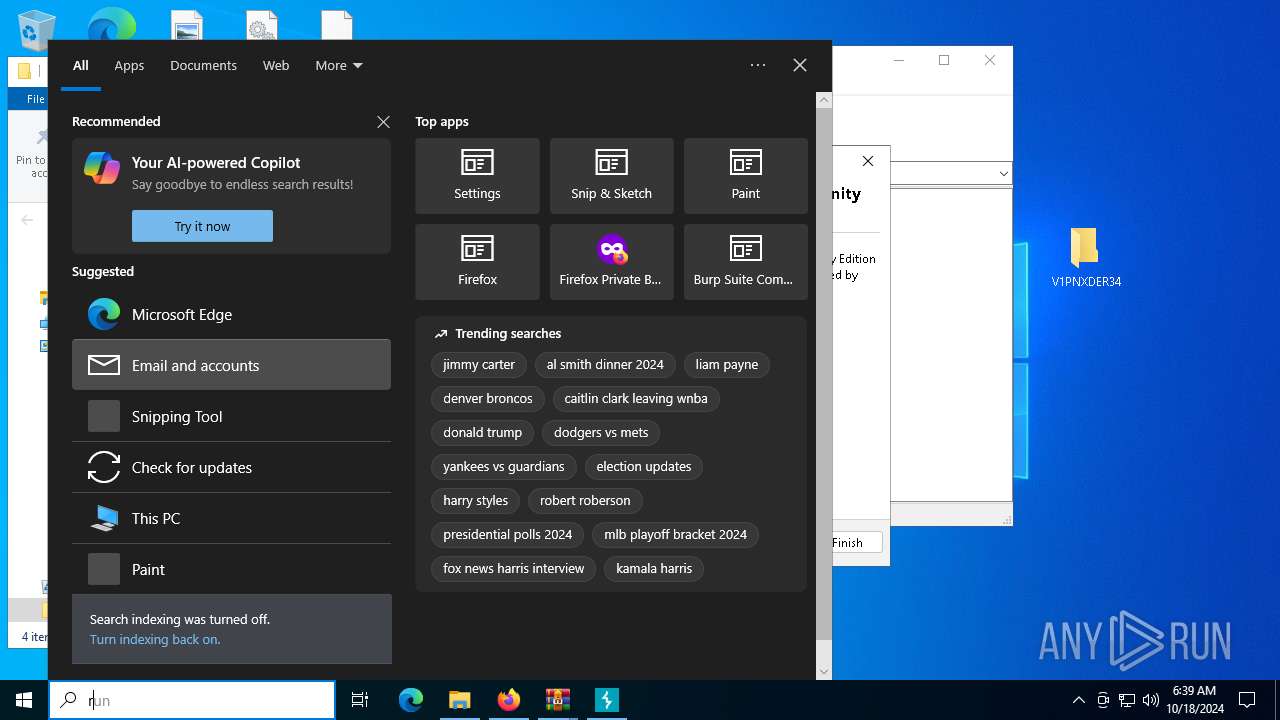Search trending harry styles
The width and height of the screenshot is (1280, 720).
point(476,500)
